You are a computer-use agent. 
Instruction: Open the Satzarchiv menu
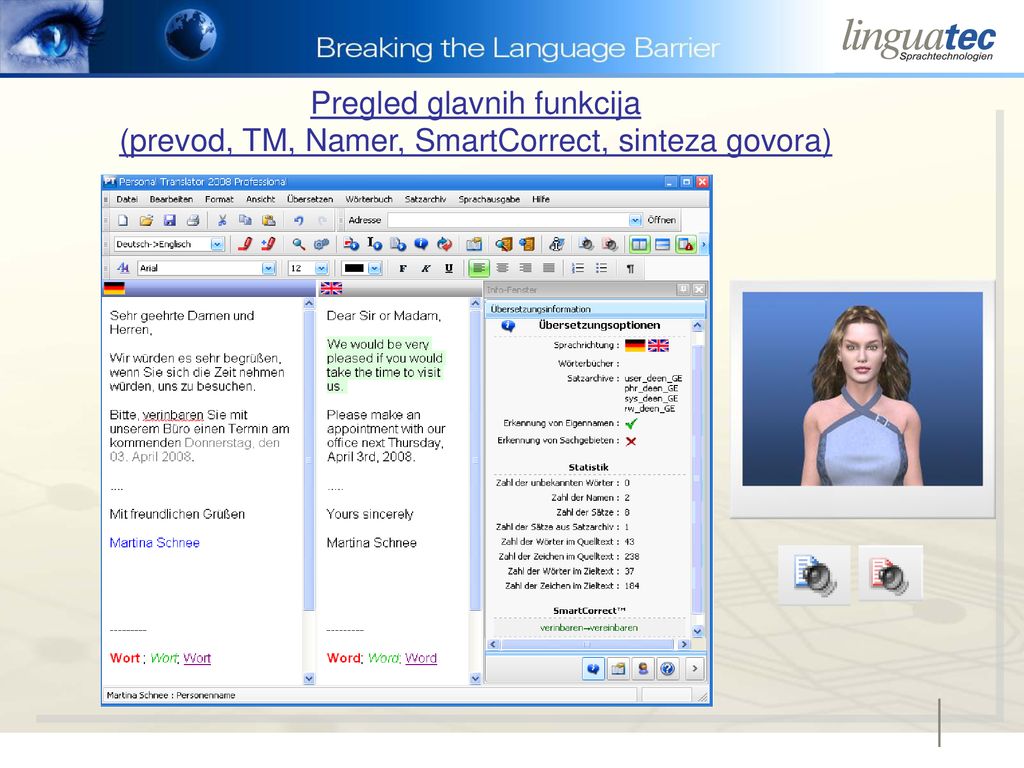[425, 199]
